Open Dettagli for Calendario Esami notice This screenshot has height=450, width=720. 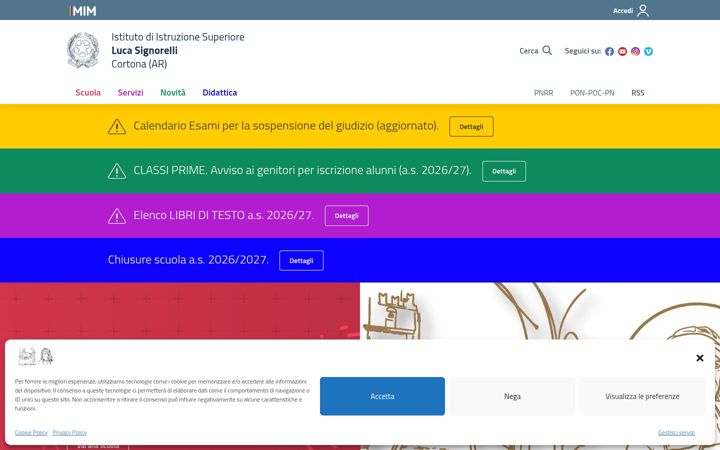coord(471,127)
